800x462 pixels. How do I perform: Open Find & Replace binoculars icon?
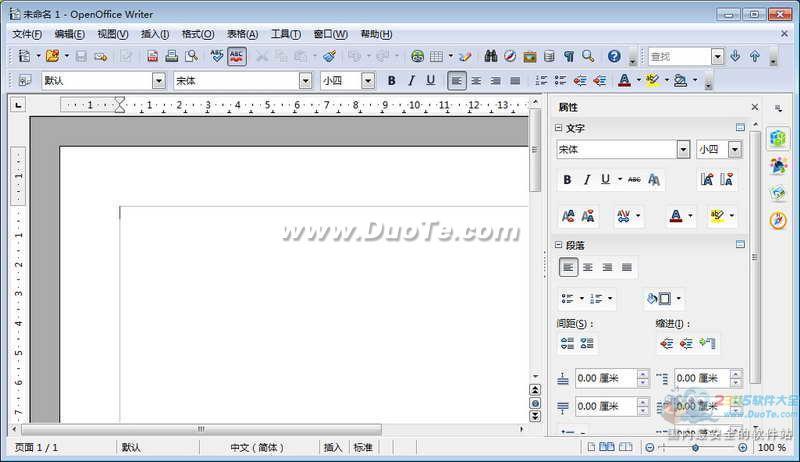click(x=491, y=56)
